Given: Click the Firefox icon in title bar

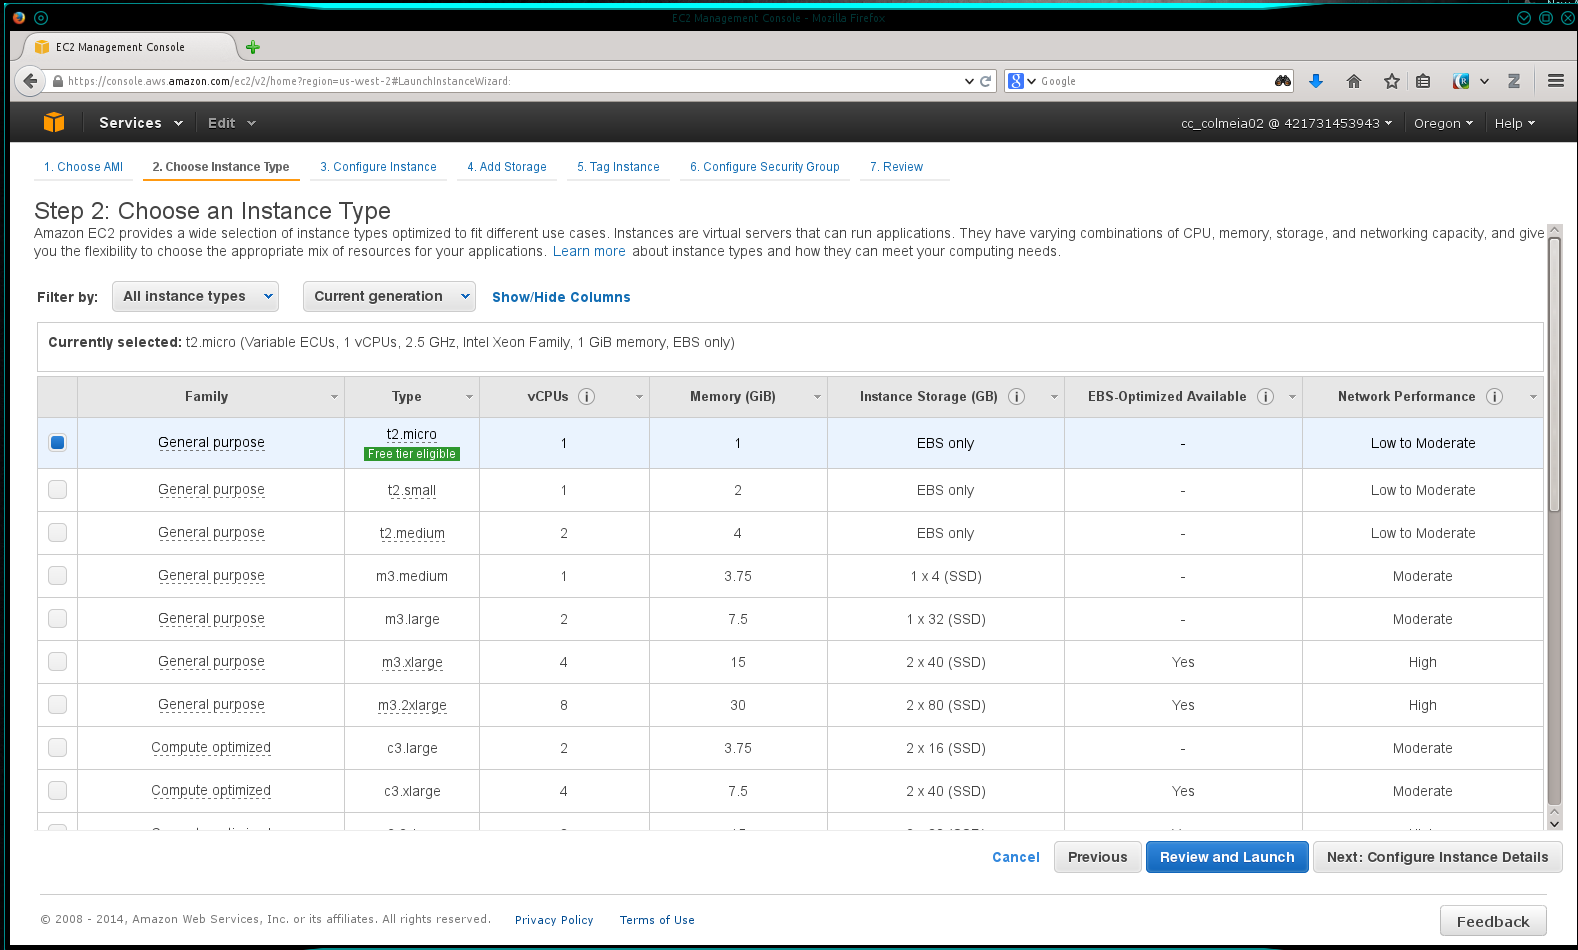Looking at the screenshot, I should 19,18.
